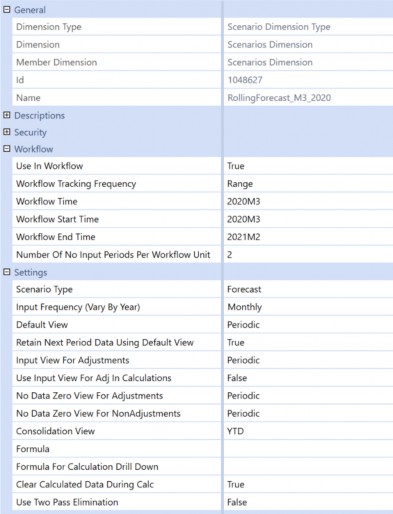Click the Settings section header text
The image size is (393, 514).
tap(30, 272)
